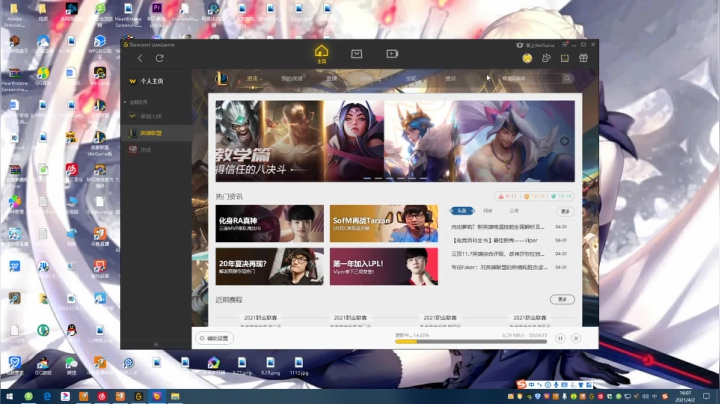The width and height of the screenshot is (720, 404).
Task: Open the Viper news headline link
Action: (495, 240)
